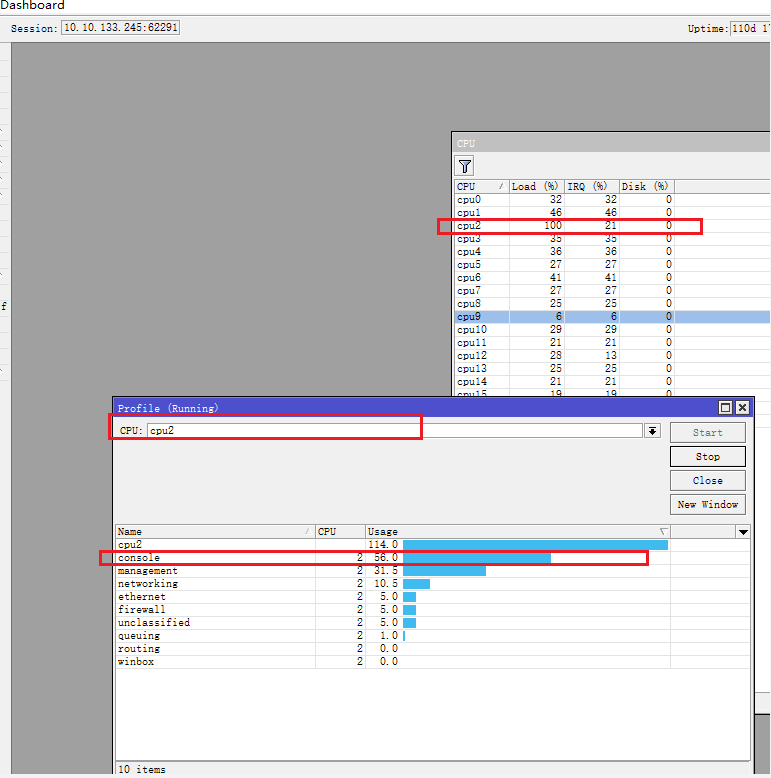Screen dimensions: 771x778
Task: Select the queuing row in Profile list
Action: click(433, 636)
